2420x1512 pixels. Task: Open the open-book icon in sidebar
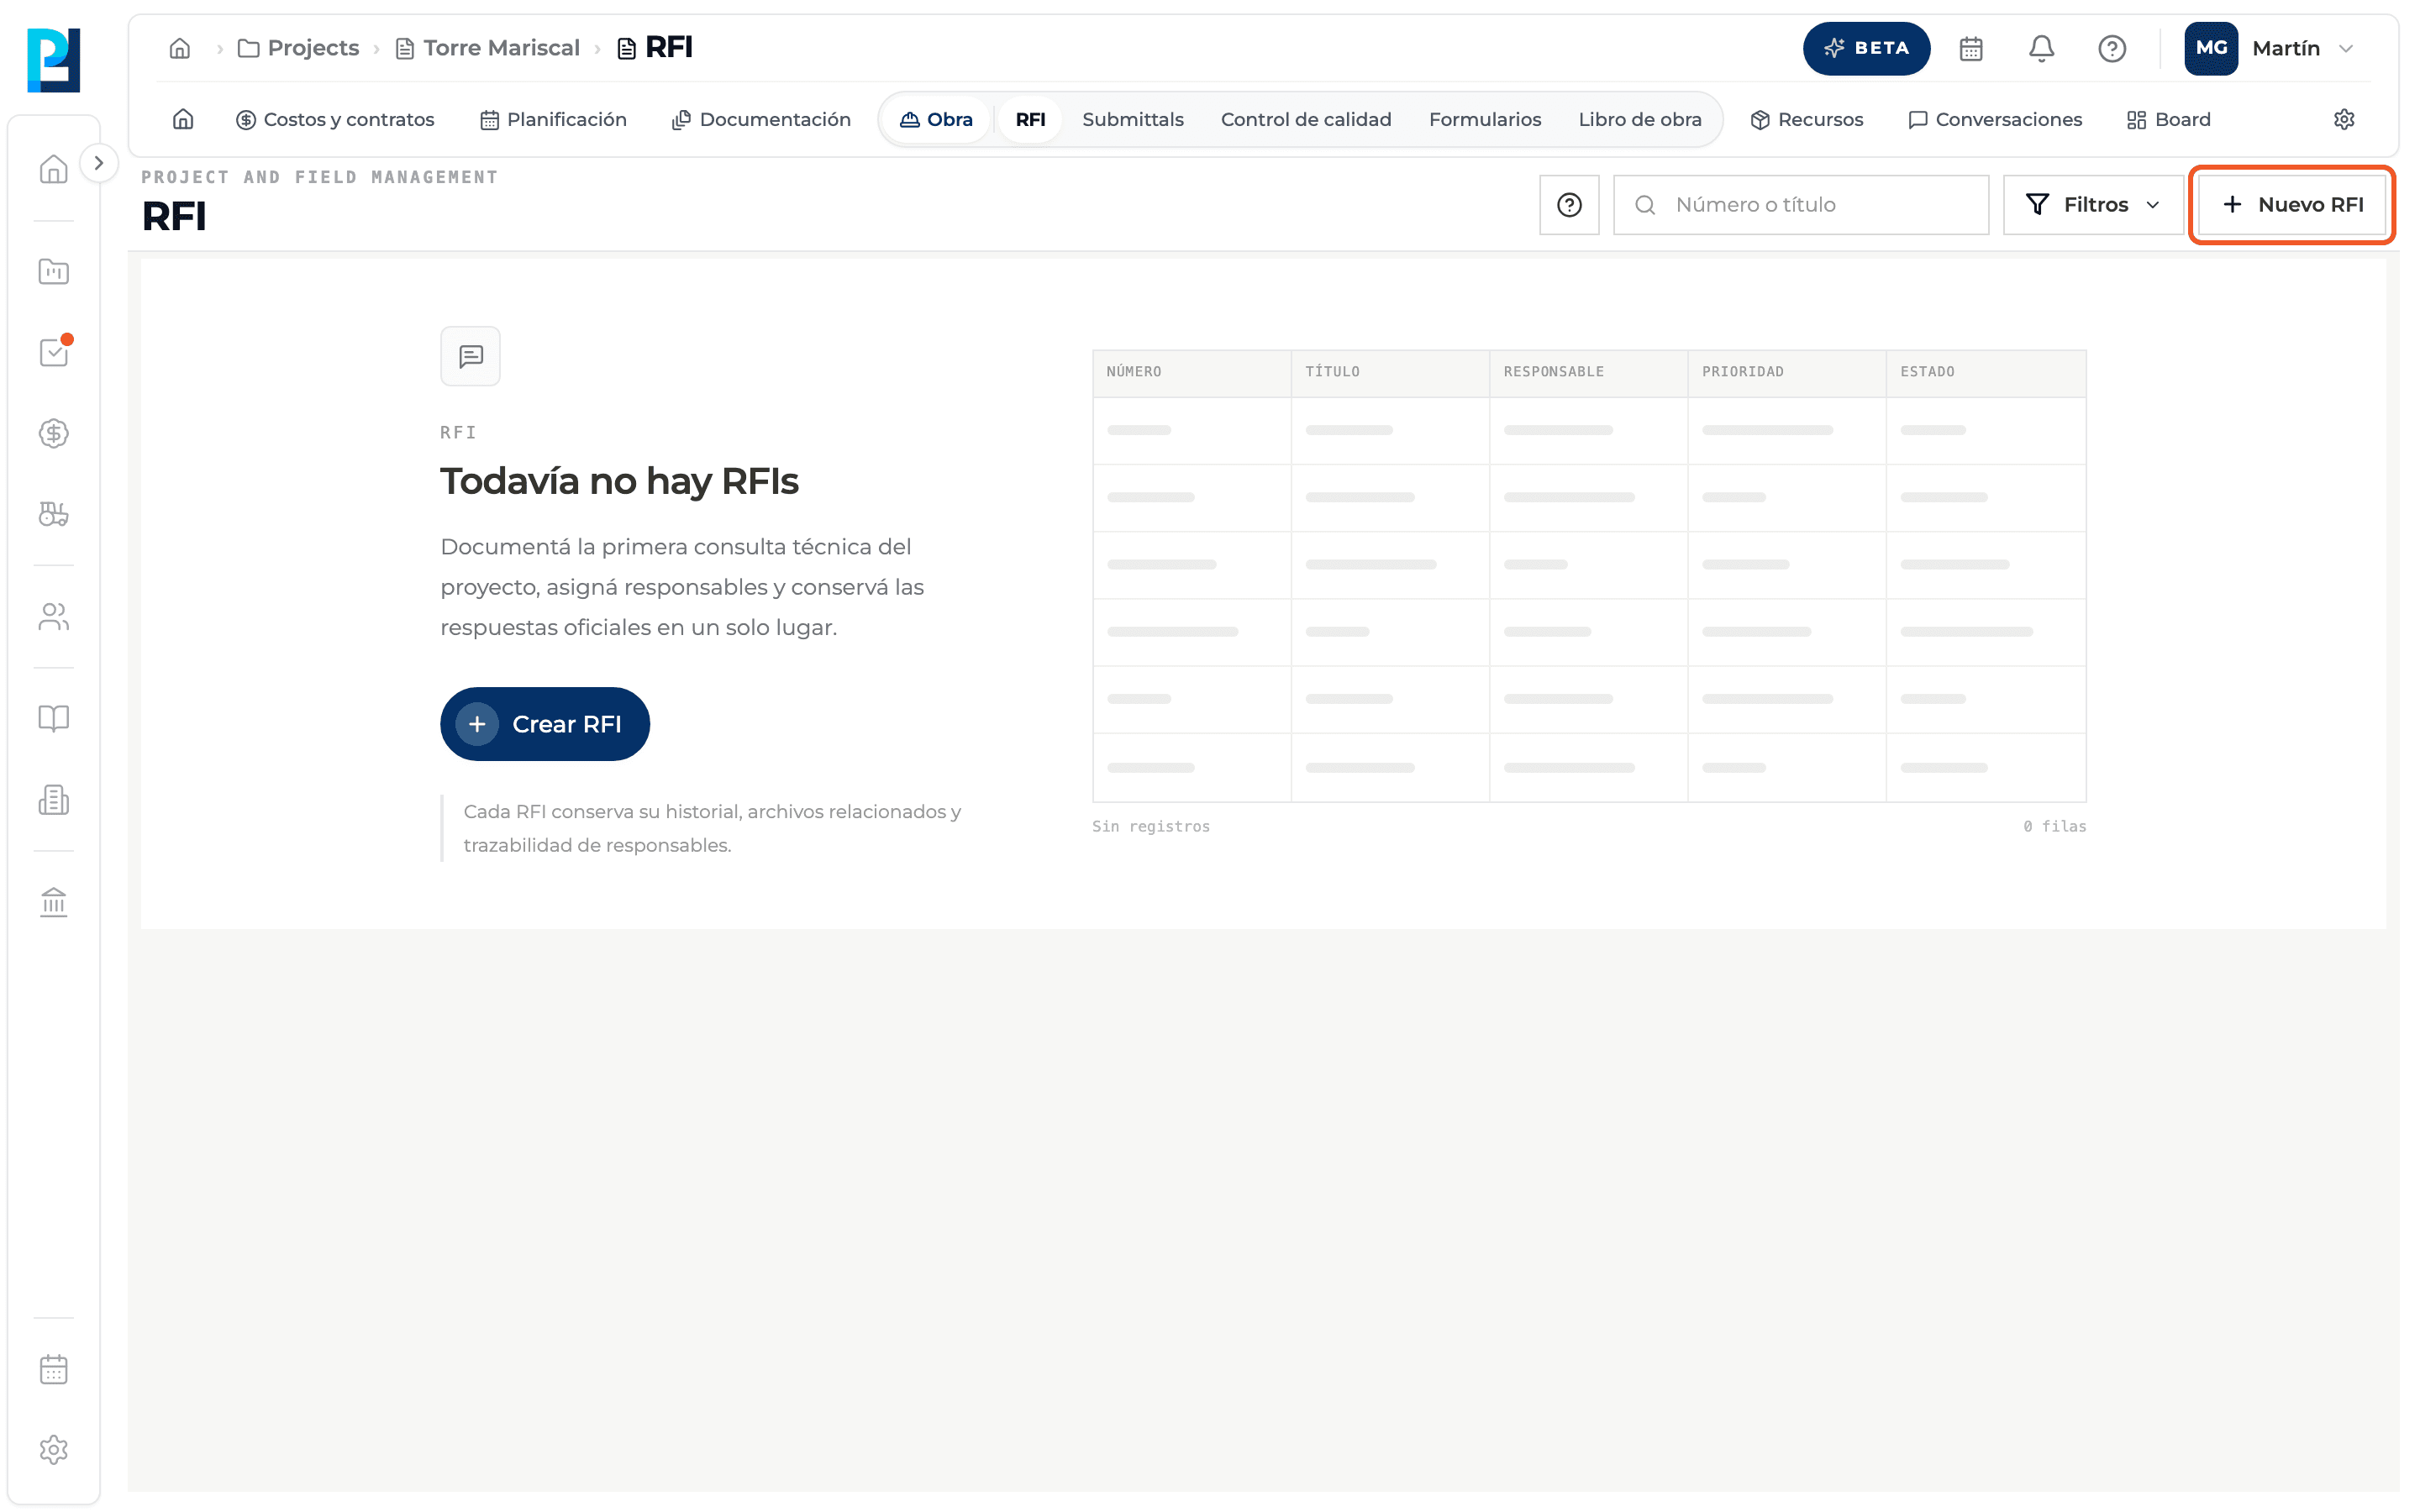53,718
